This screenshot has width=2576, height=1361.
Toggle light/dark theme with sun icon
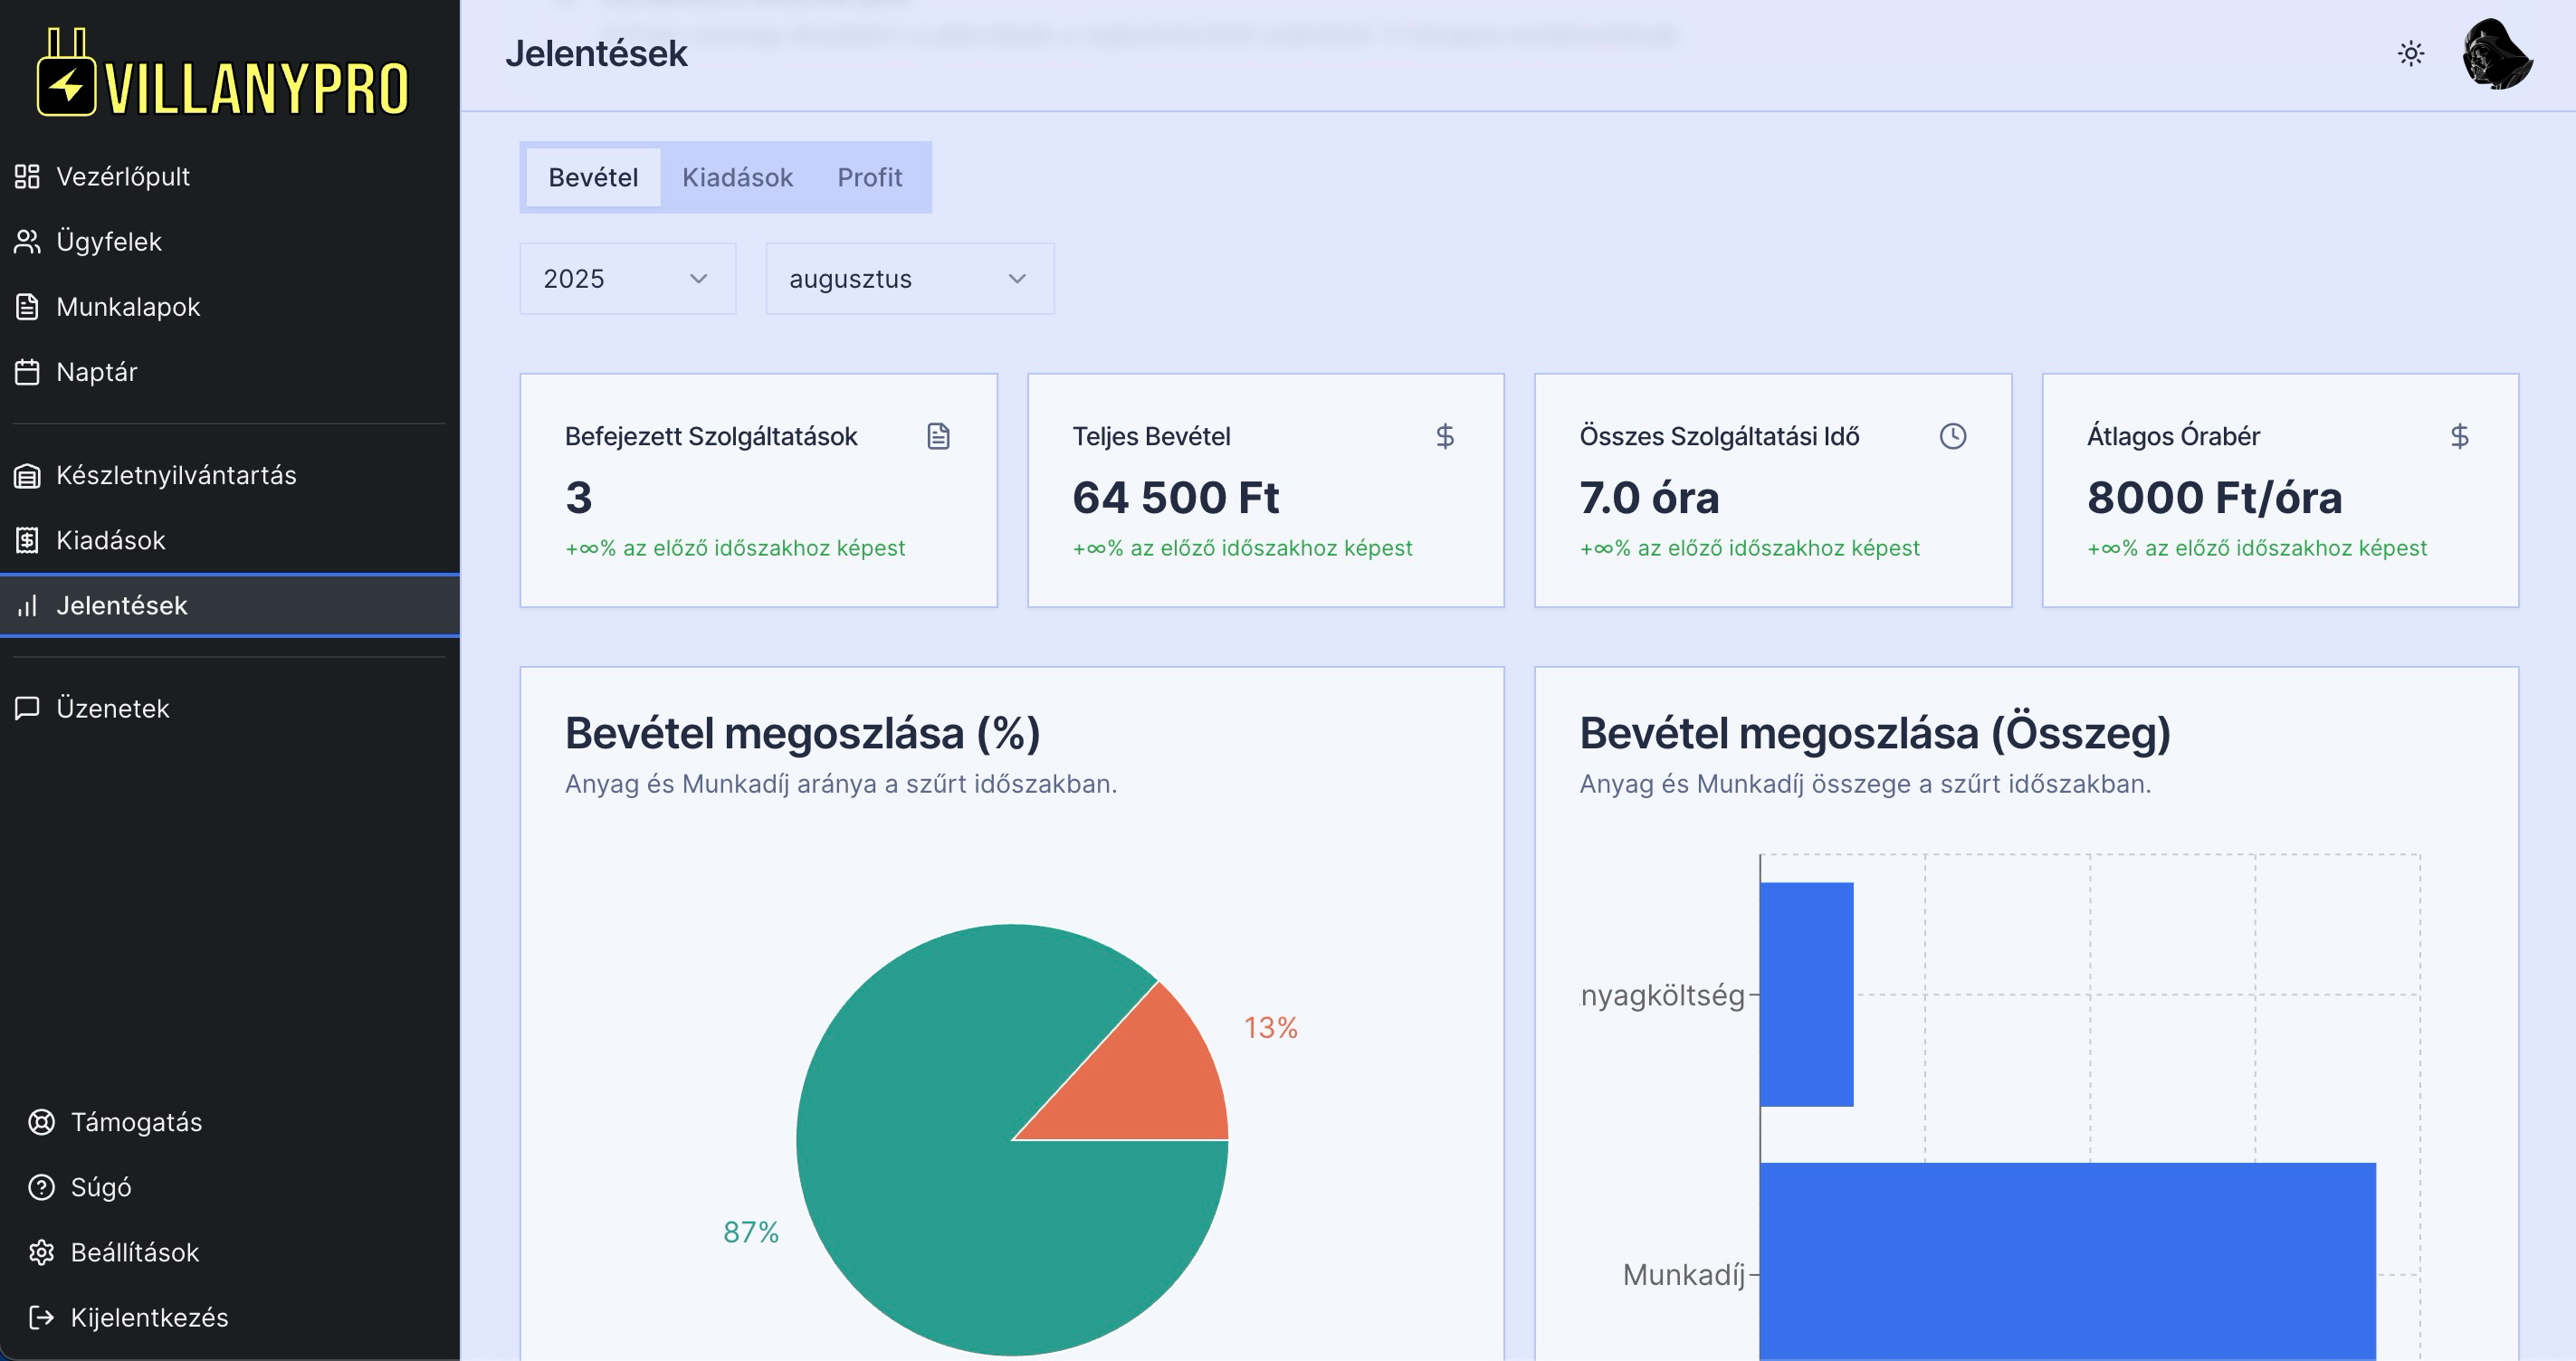2410,53
